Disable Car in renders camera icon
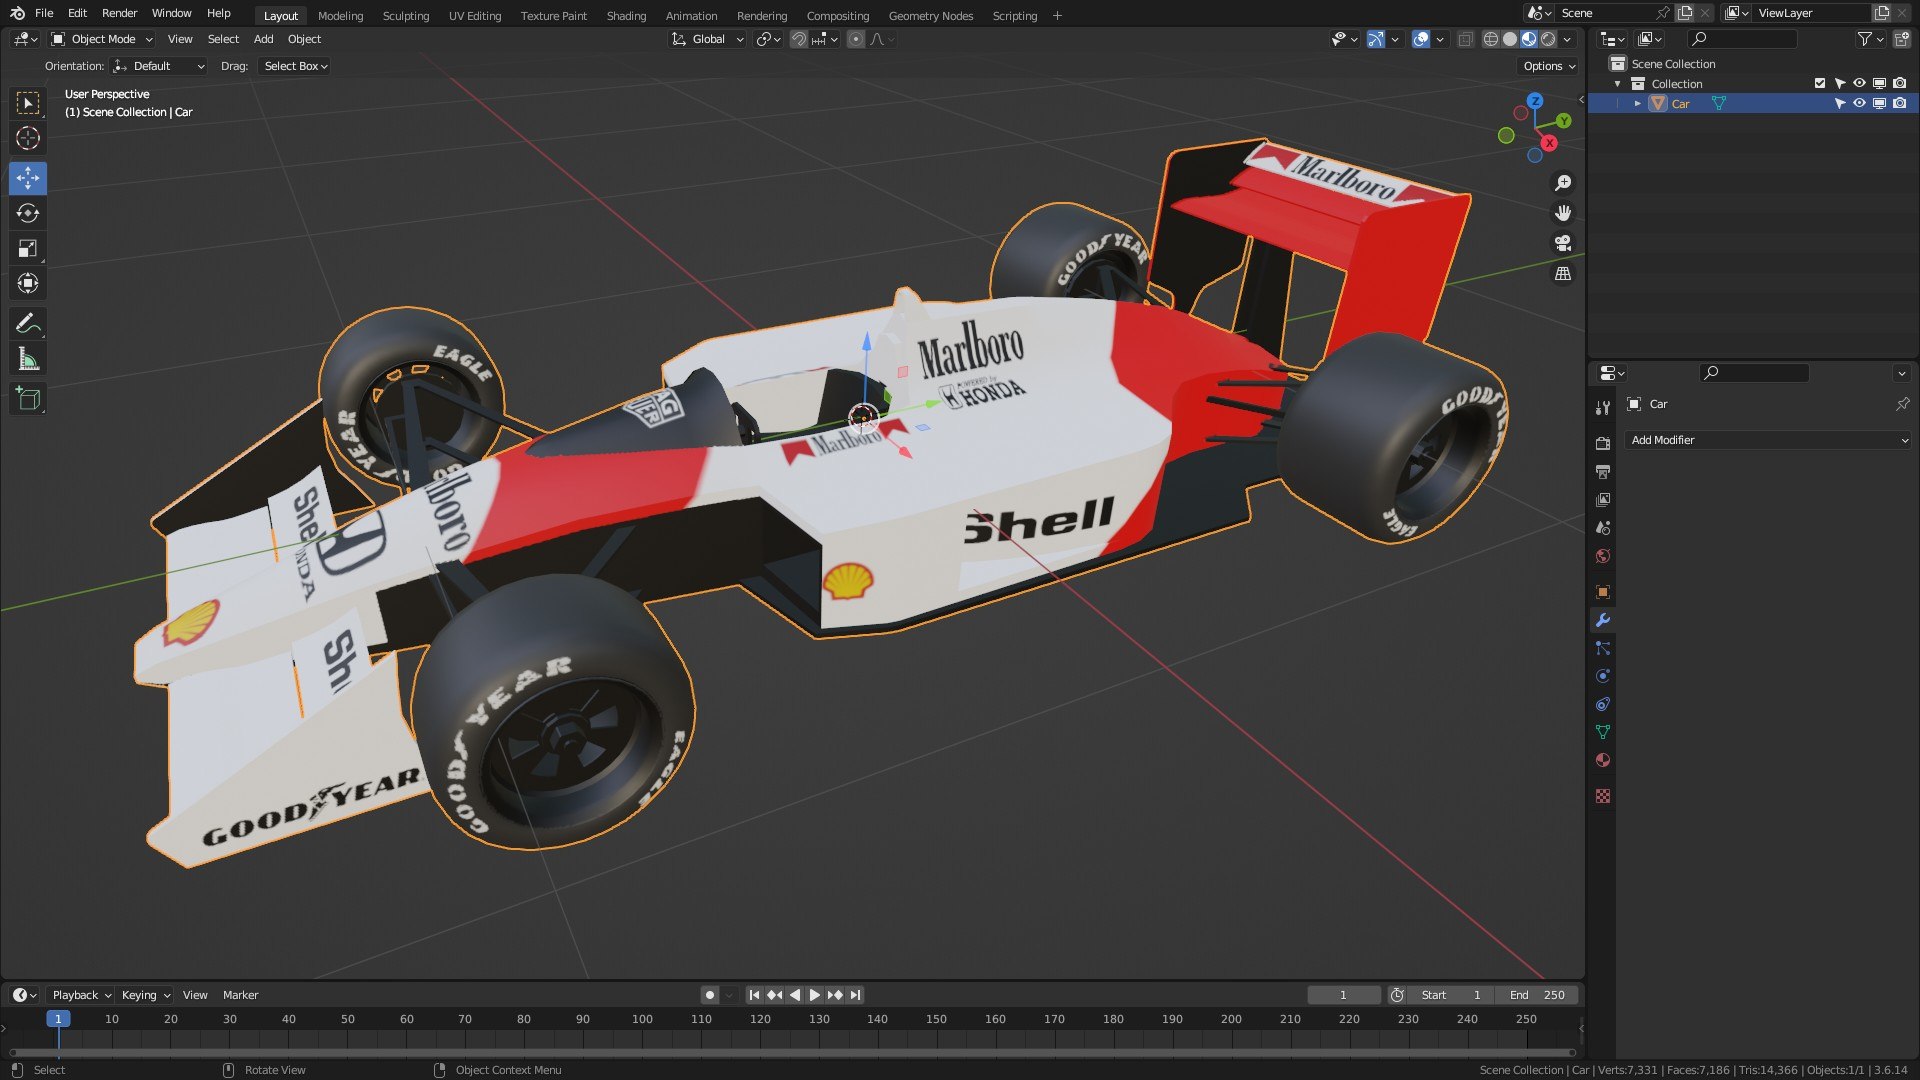The width and height of the screenshot is (1920, 1080). (x=1899, y=103)
